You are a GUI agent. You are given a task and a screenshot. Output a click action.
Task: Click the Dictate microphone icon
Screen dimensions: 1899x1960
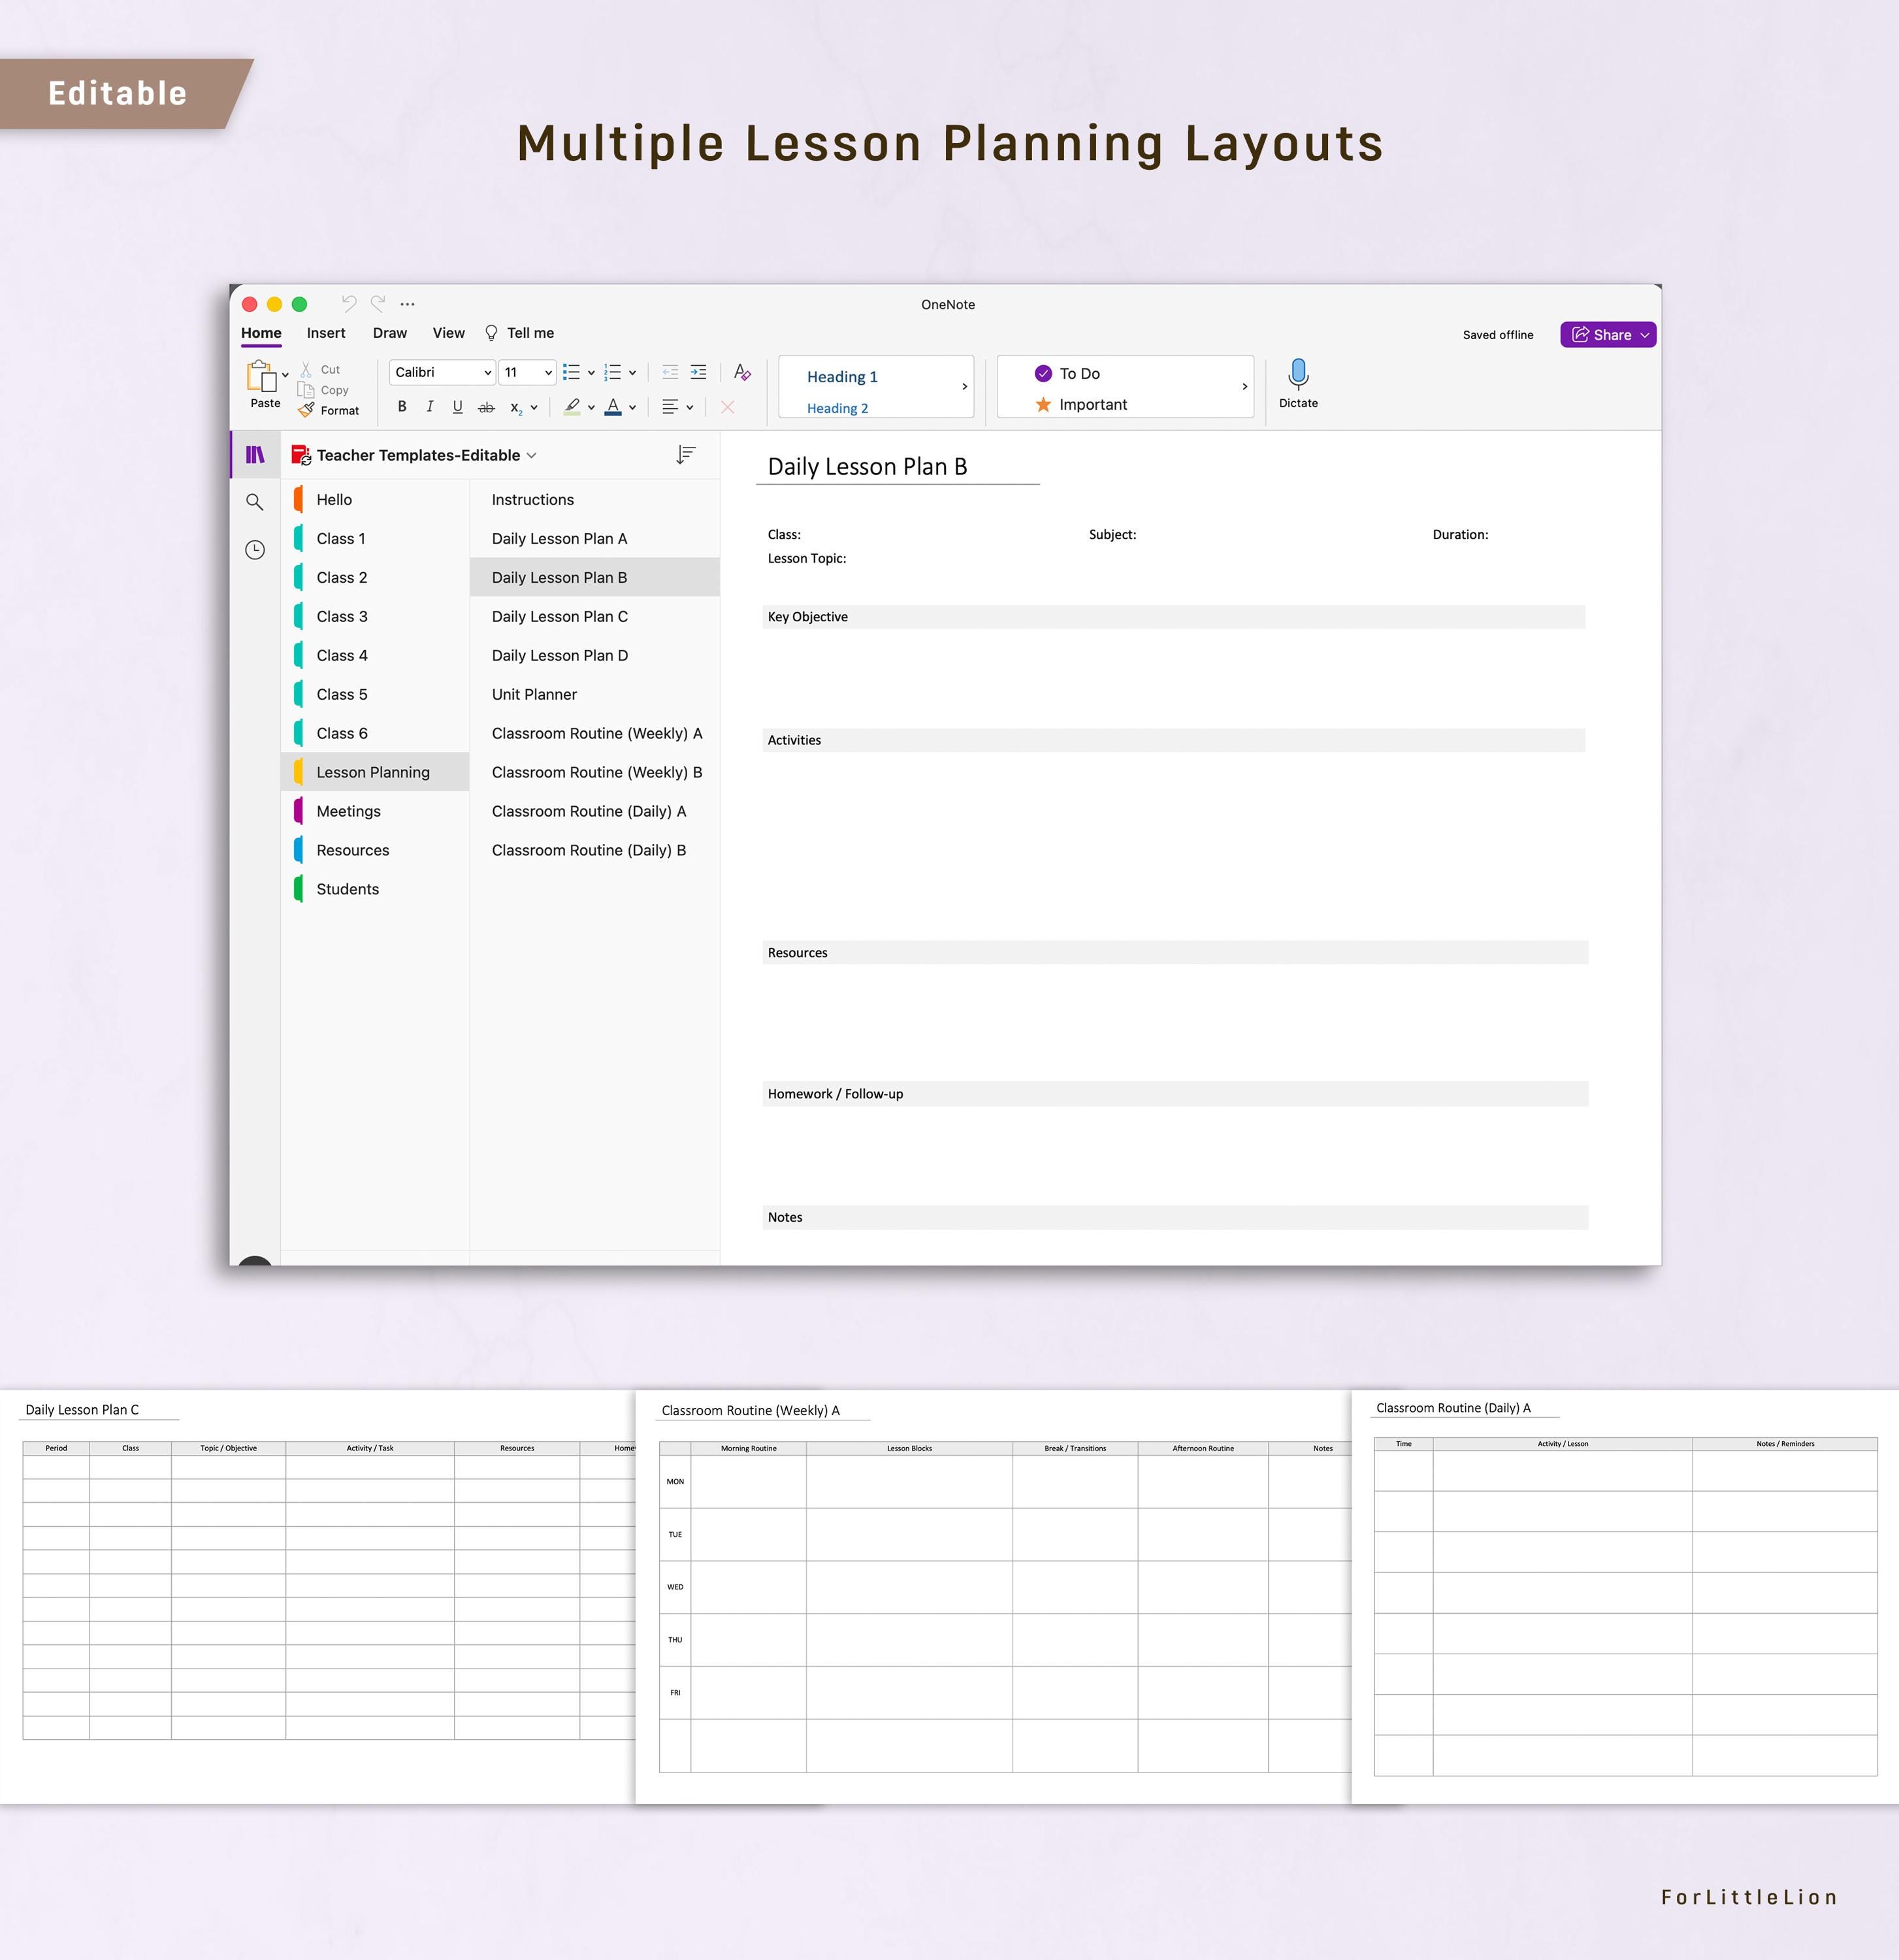[1298, 375]
